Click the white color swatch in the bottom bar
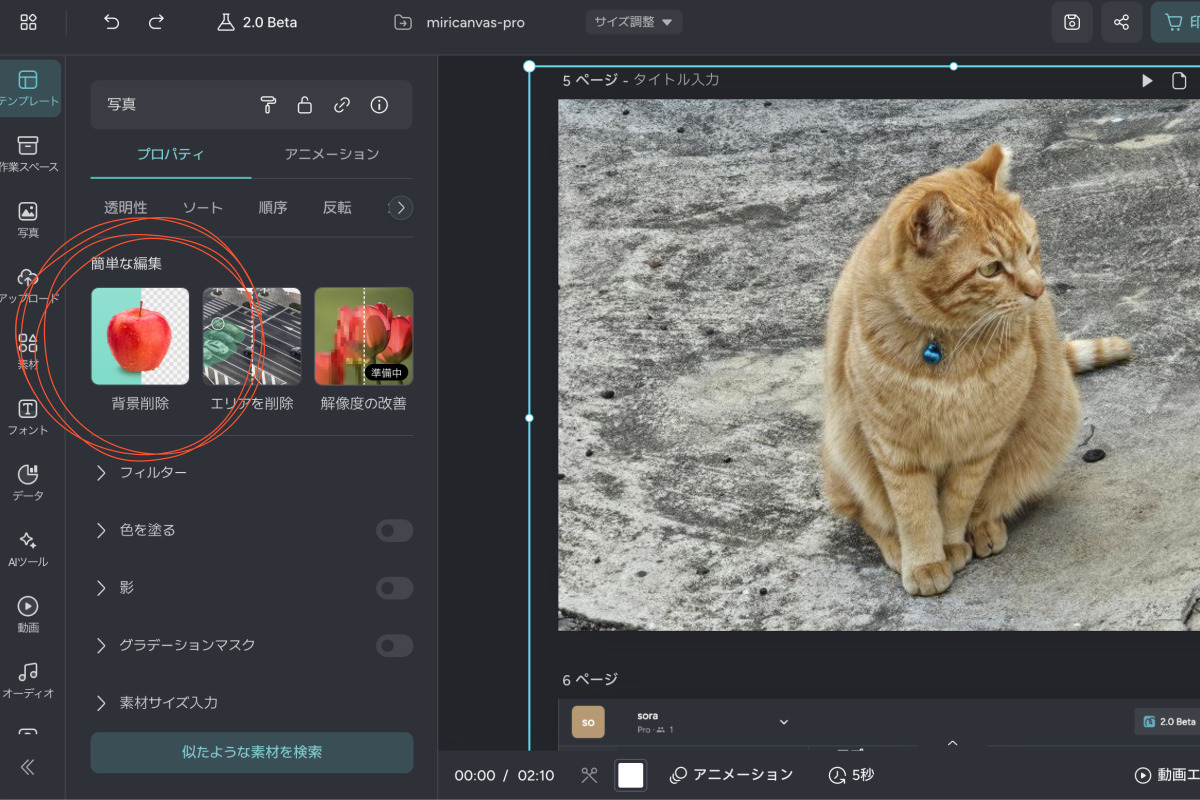 click(x=631, y=774)
